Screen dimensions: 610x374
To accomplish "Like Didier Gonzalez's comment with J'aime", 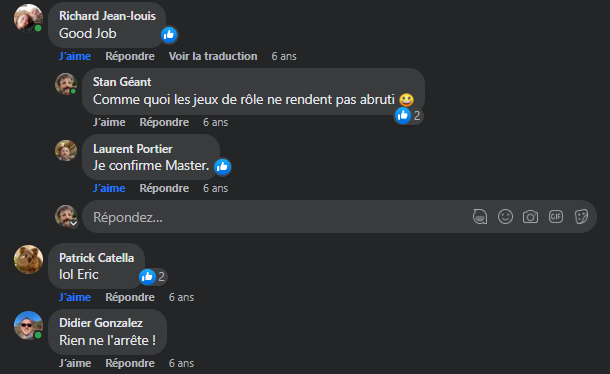I will [75, 363].
